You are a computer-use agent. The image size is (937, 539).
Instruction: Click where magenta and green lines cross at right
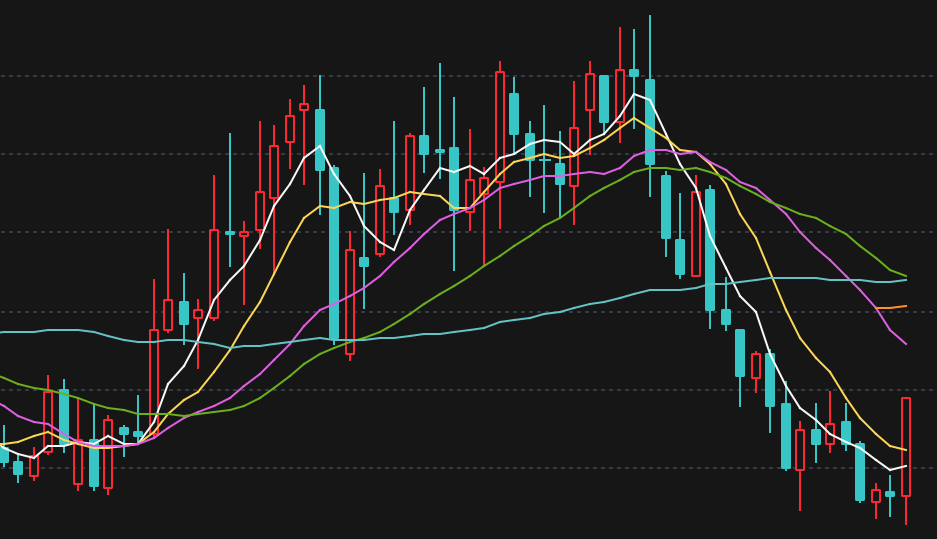pos(773,201)
